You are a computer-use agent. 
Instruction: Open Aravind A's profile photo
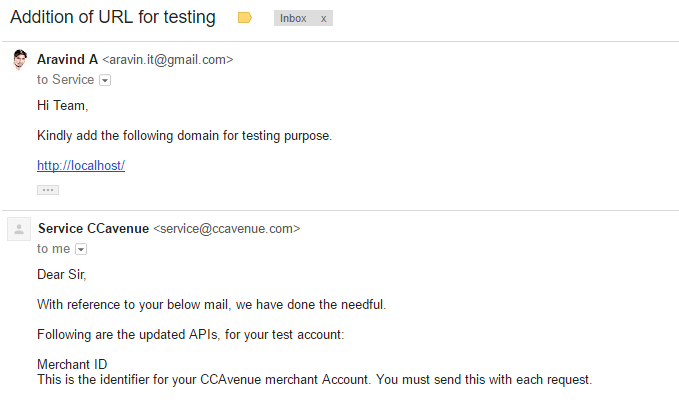[x=19, y=60]
